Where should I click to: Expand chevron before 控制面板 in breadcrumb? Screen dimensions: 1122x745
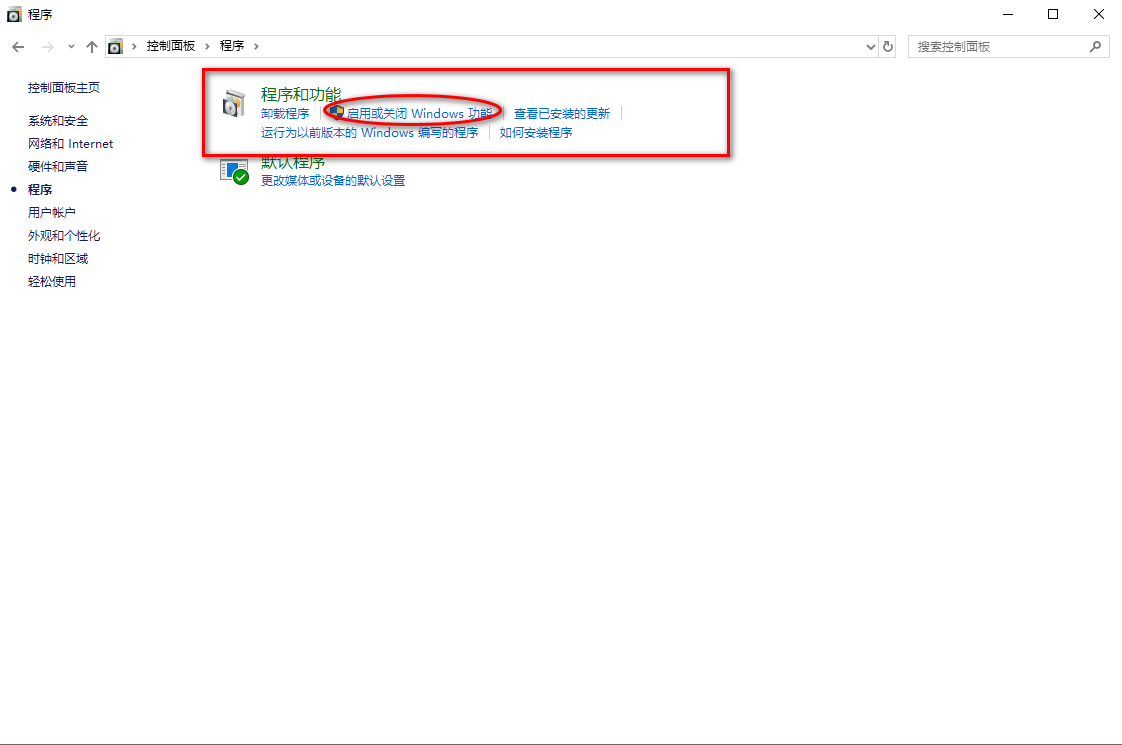coord(134,47)
